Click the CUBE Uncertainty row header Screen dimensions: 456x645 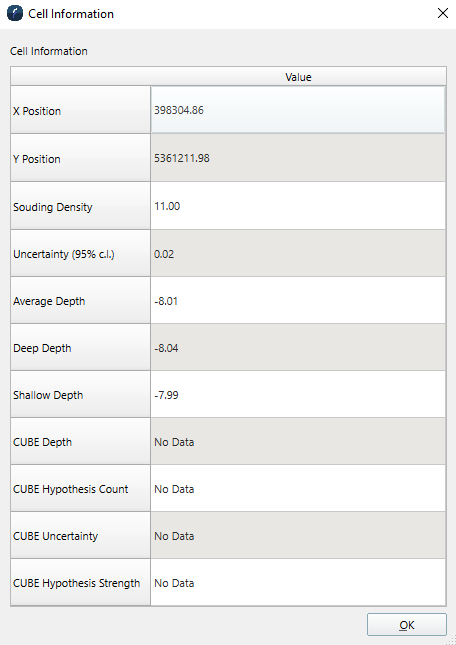click(x=81, y=535)
